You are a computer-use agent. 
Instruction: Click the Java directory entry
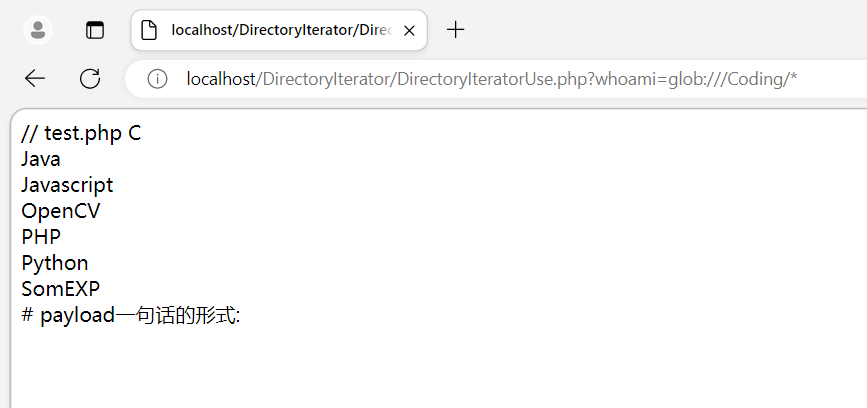pyautogui.click(x=41, y=159)
